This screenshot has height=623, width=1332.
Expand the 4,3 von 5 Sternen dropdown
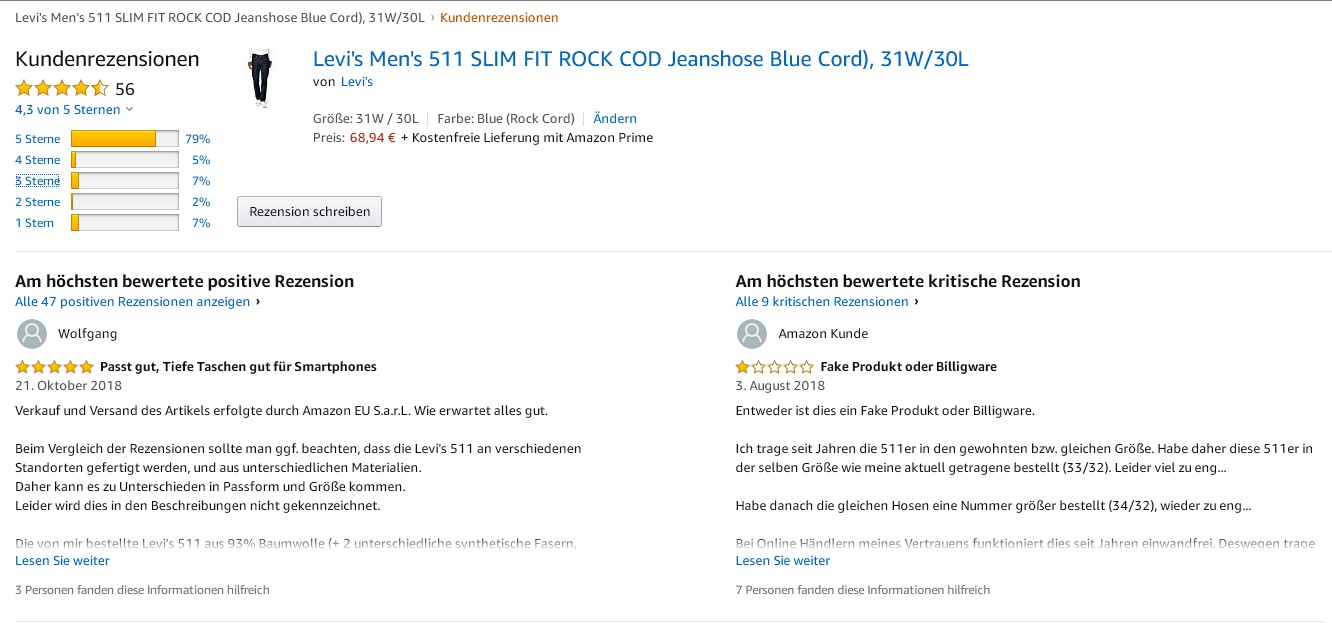[74, 110]
